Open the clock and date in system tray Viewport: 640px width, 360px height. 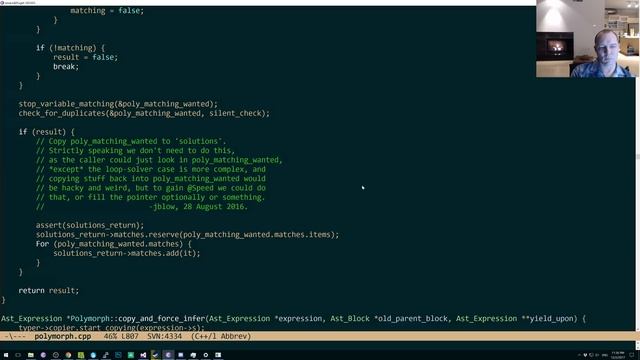[x=618, y=355]
